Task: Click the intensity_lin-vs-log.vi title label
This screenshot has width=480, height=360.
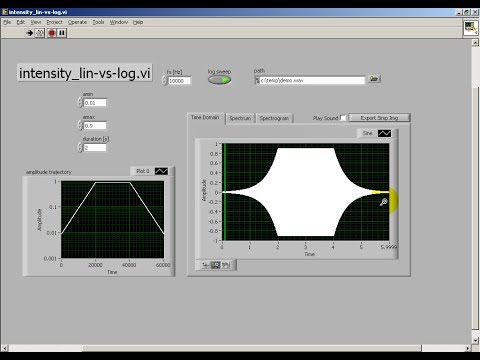Action: coord(85,73)
